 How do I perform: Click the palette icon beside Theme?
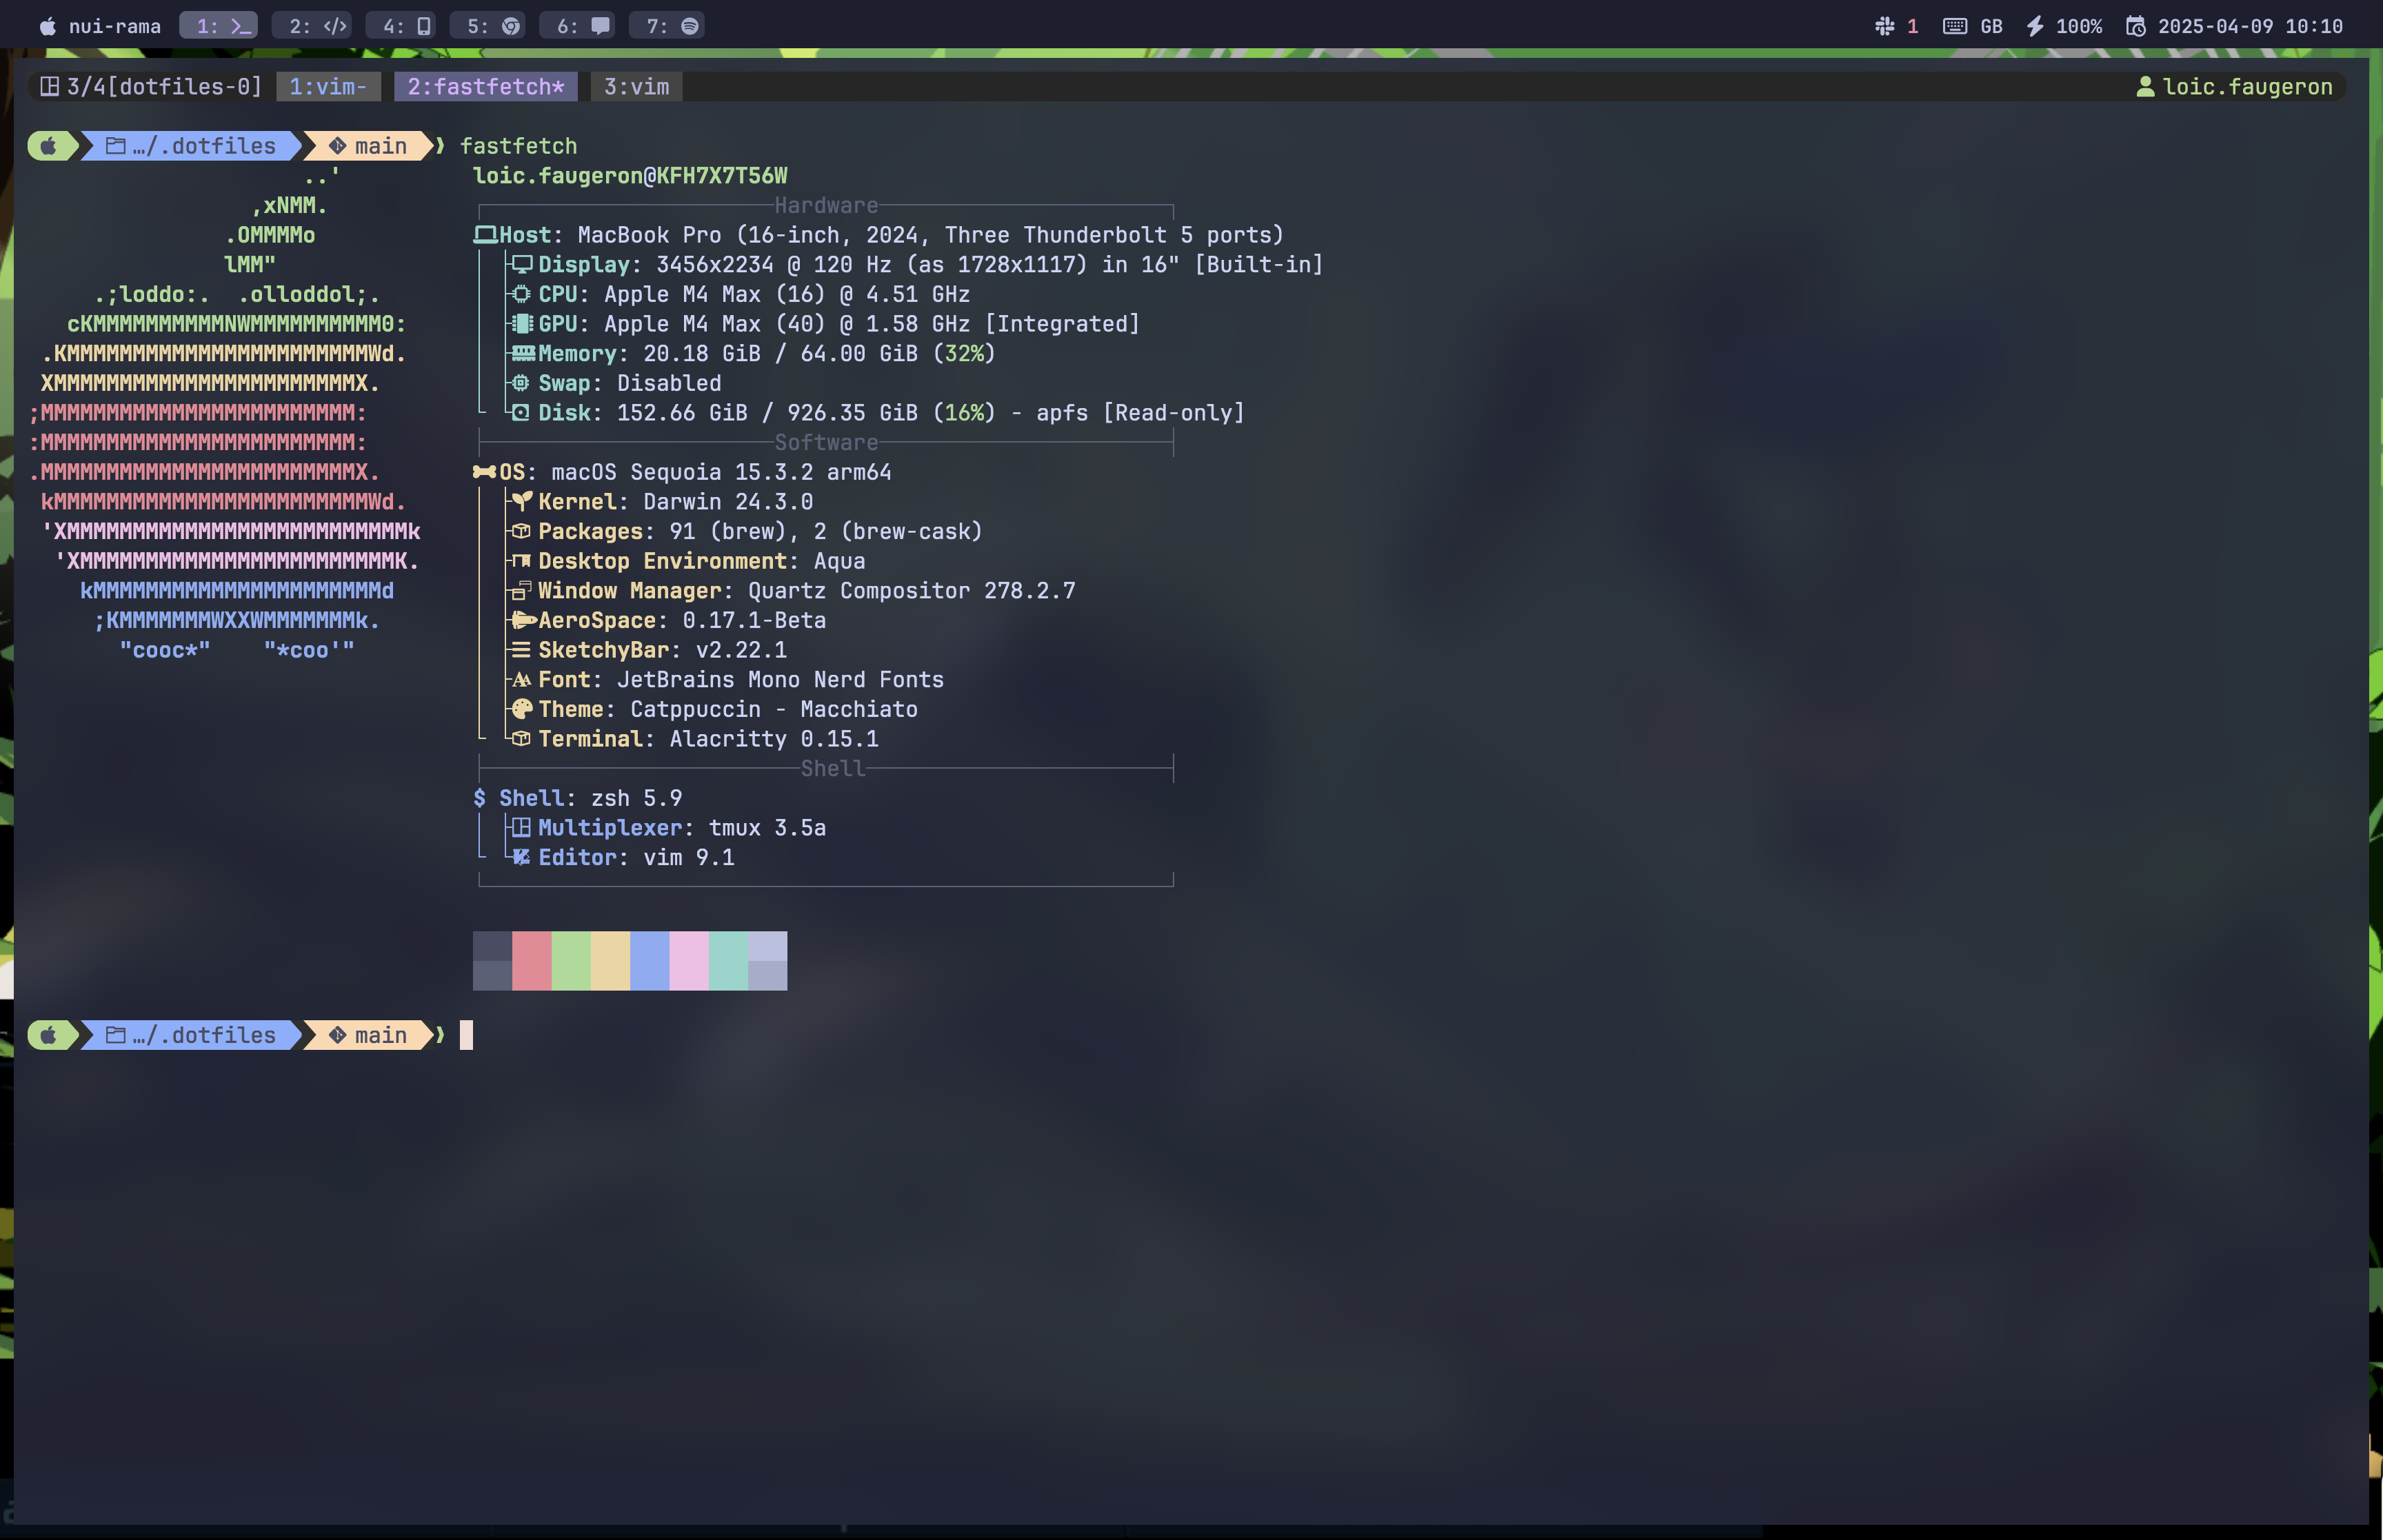[x=521, y=709]
